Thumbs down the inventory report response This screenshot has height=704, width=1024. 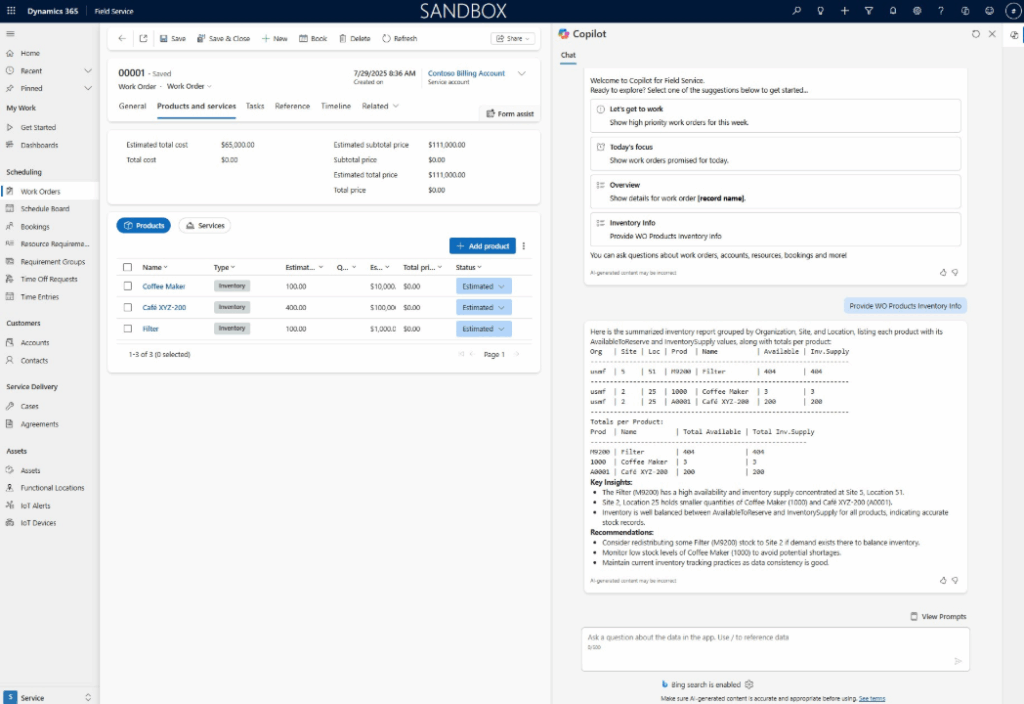[955, 580]
